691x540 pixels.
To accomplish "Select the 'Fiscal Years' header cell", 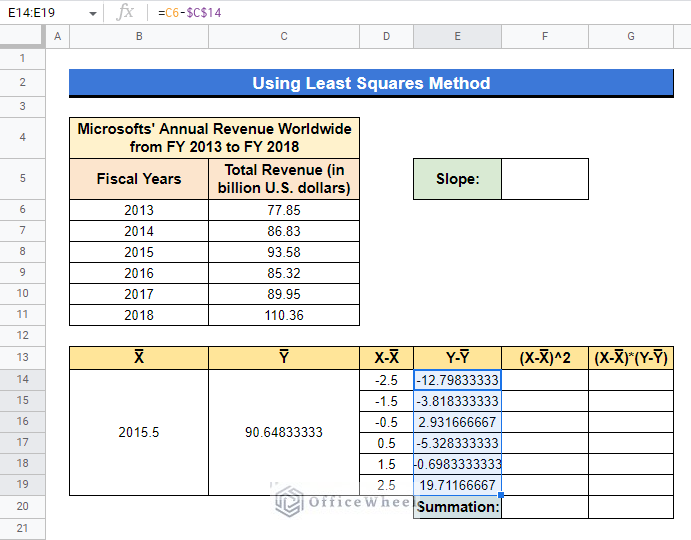I will 139,179.
